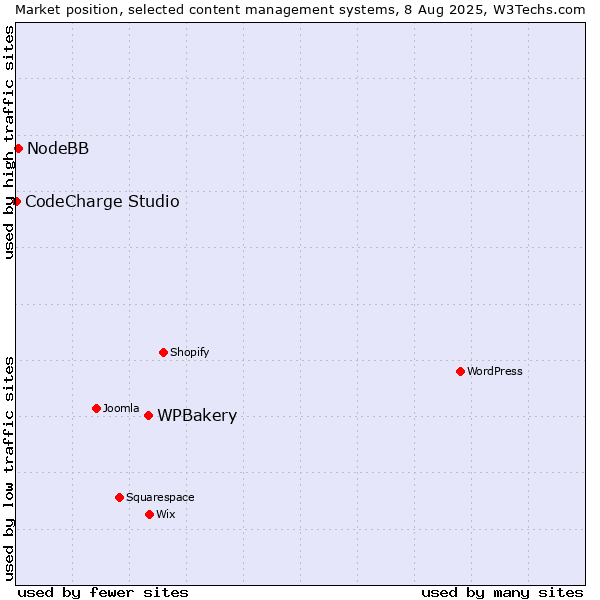
Task: Select the CodeCharge Studio label
Action: pyautogui.click(x=102, y=202)
